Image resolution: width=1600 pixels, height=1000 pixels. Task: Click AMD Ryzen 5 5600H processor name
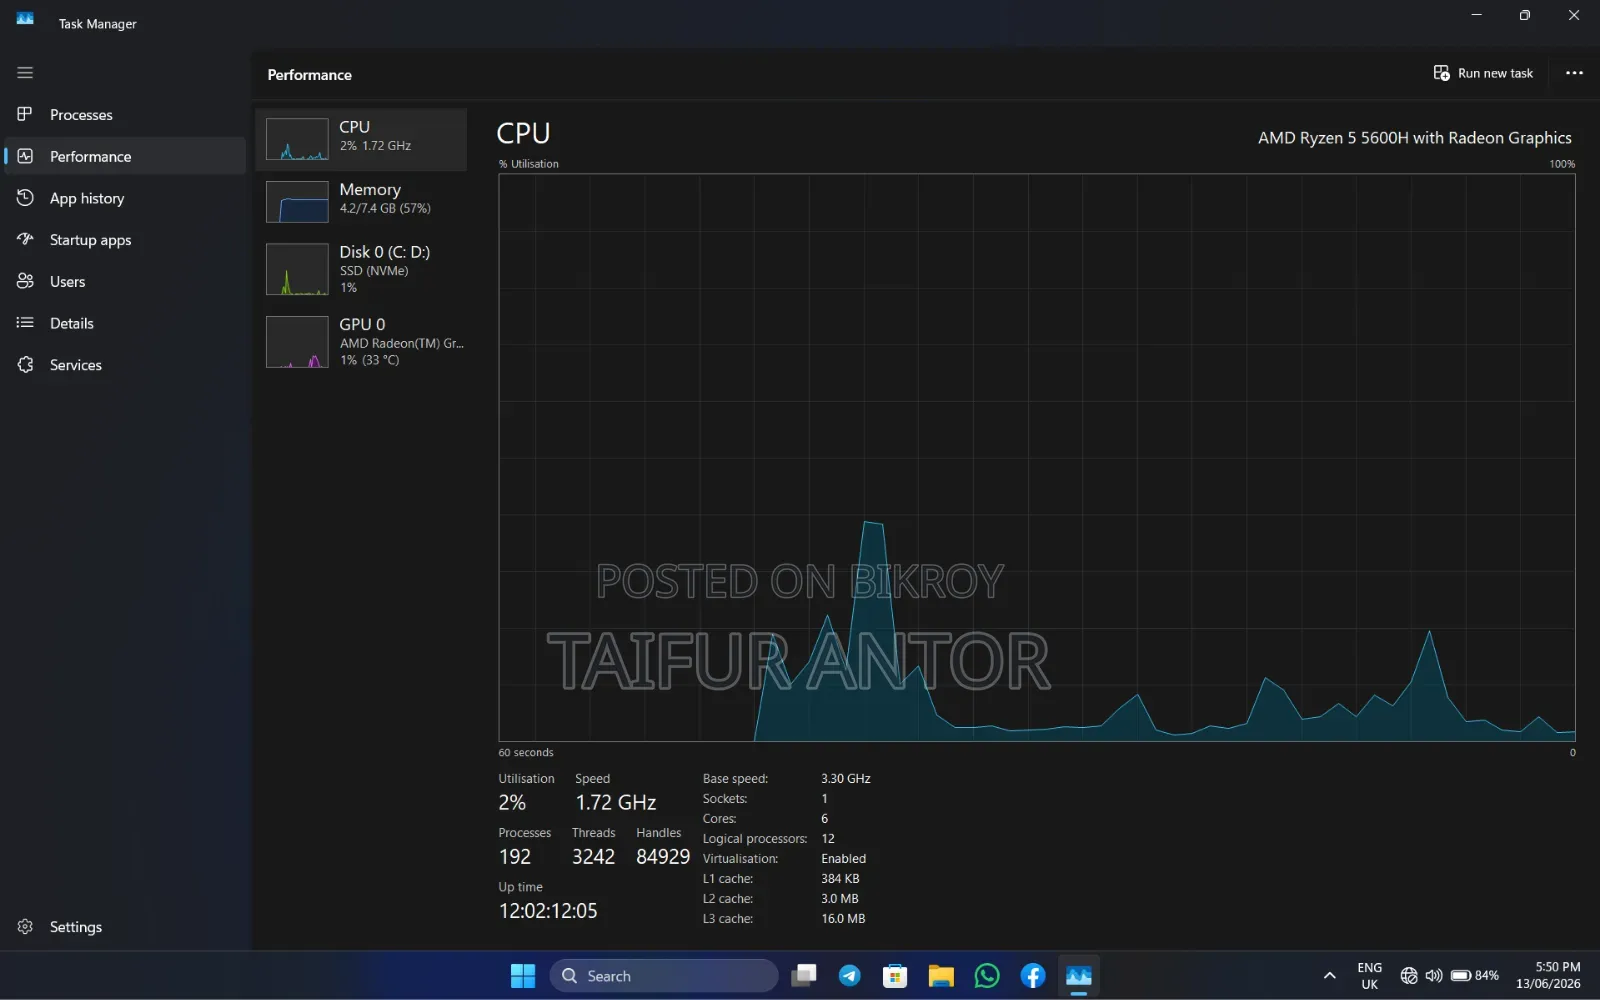[1414, 138]
